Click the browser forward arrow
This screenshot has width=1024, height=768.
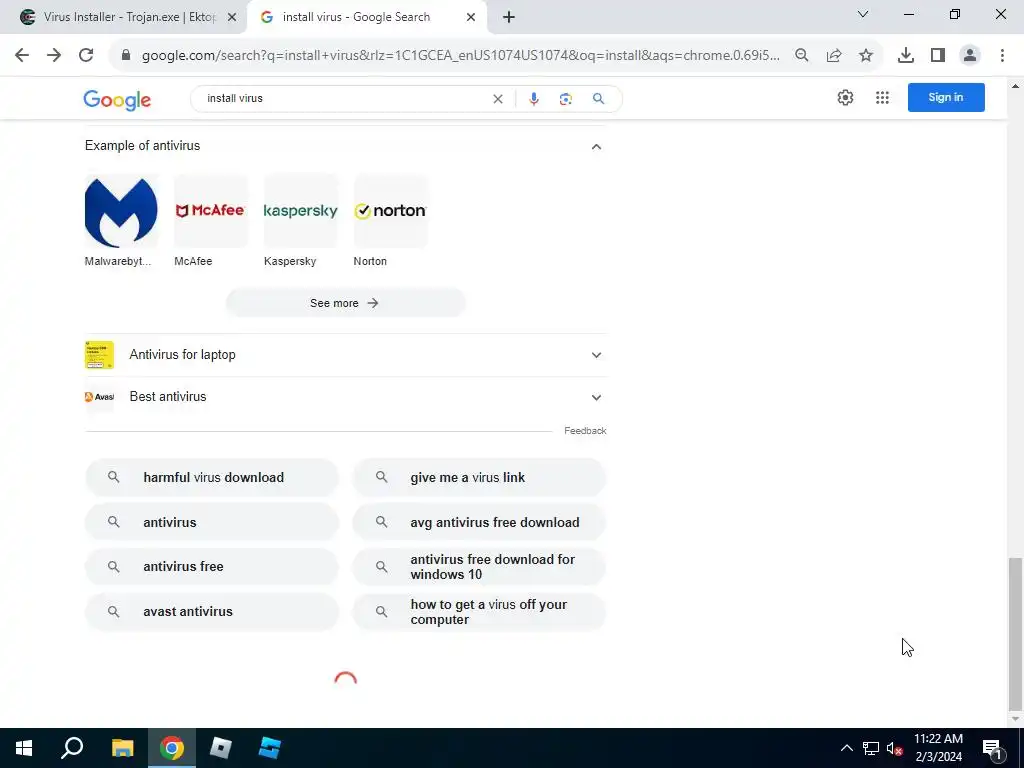[x=54, y=56]
